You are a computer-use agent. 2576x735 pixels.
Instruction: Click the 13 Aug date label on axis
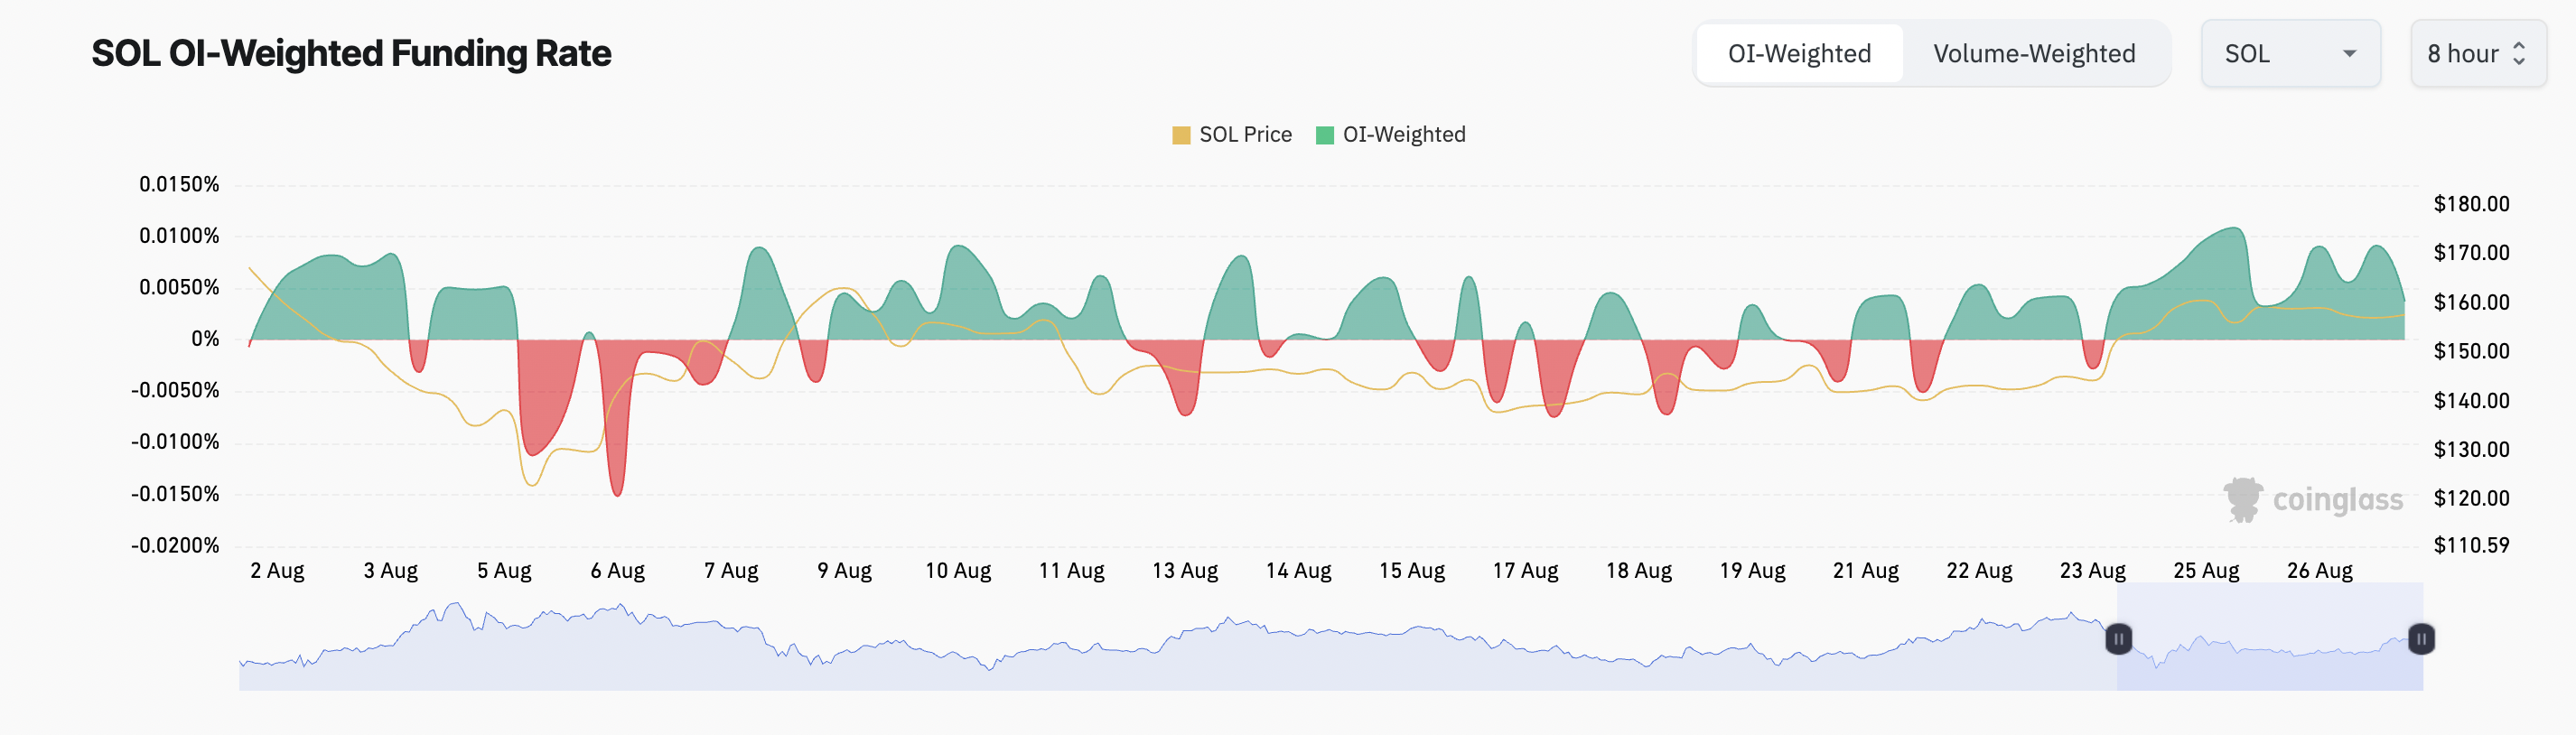[x=1185, y=571]
